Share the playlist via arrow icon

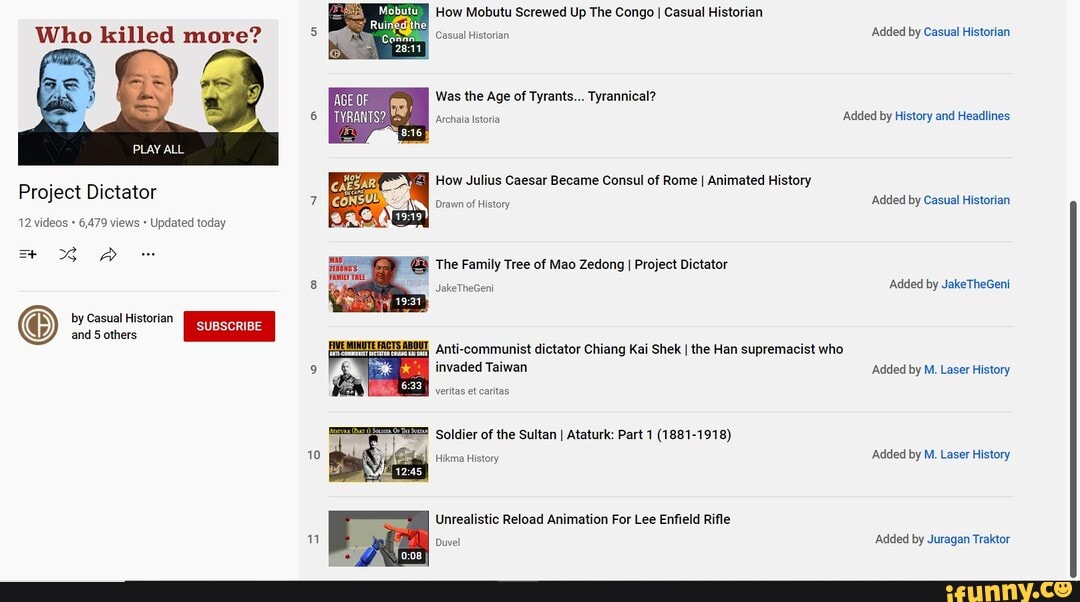(x=108, y=254)
